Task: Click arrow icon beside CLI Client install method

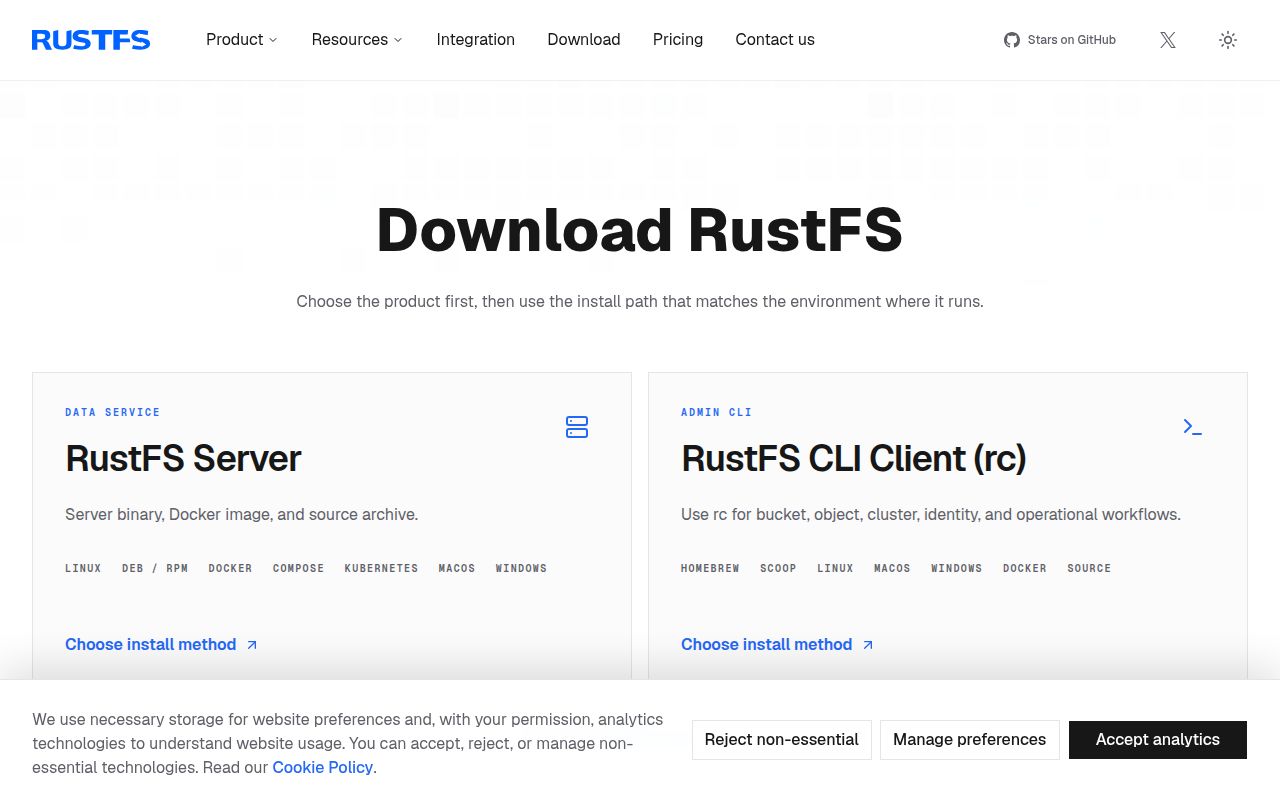Action: pyautogui.click(x=868, y=645)
